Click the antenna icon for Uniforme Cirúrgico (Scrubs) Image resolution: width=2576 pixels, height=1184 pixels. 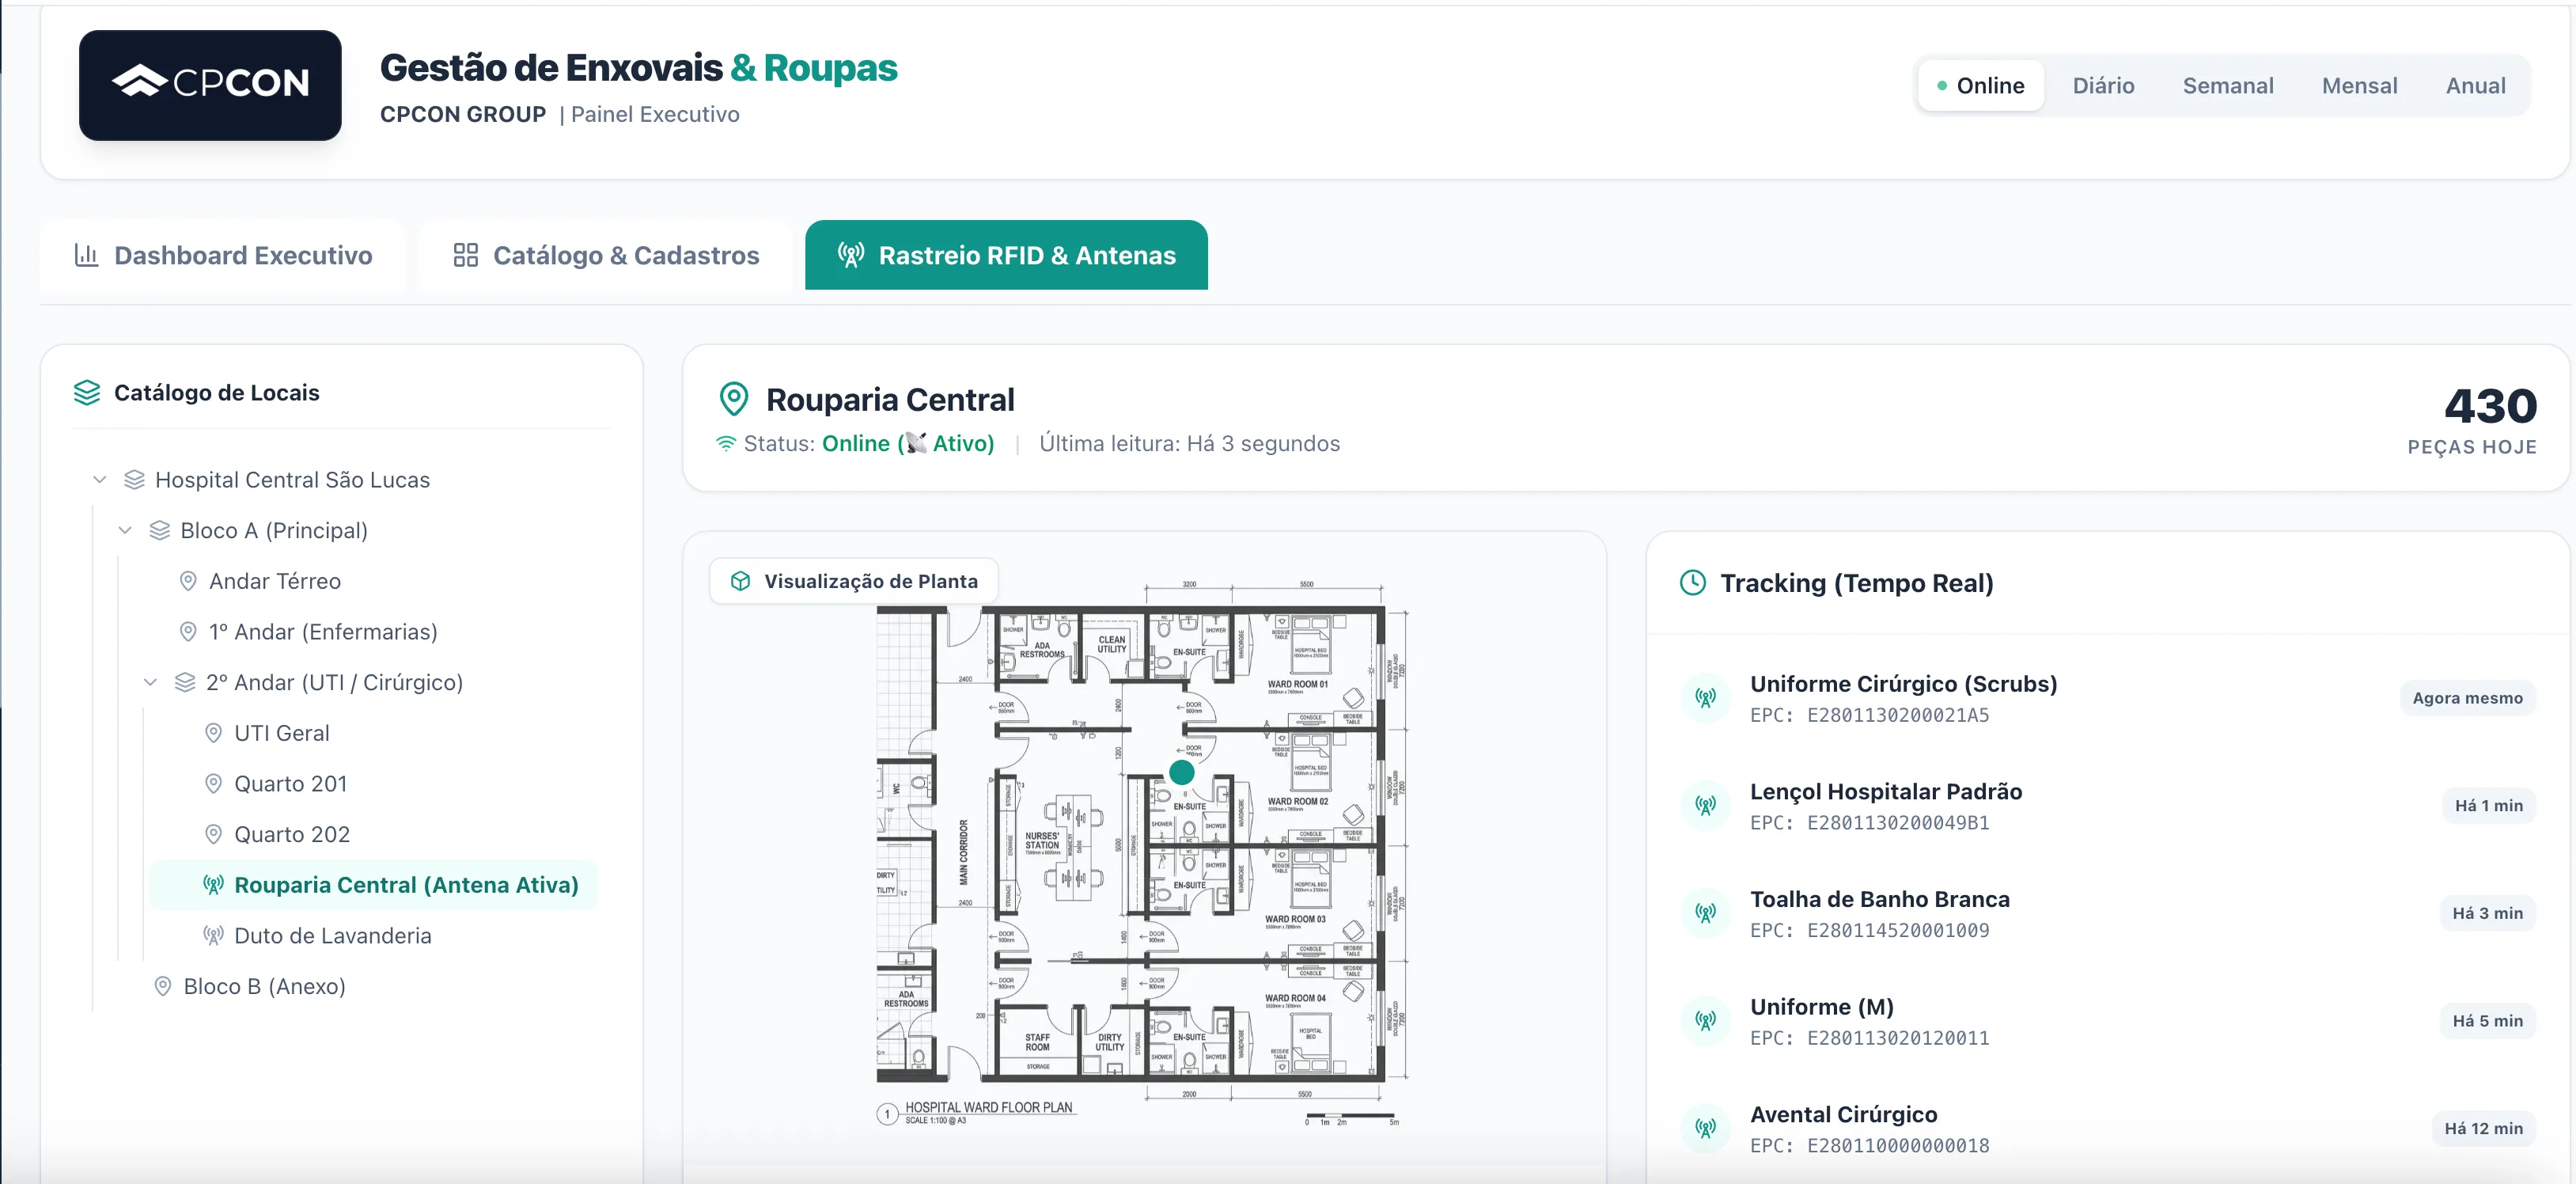[x=1705, y=697]
